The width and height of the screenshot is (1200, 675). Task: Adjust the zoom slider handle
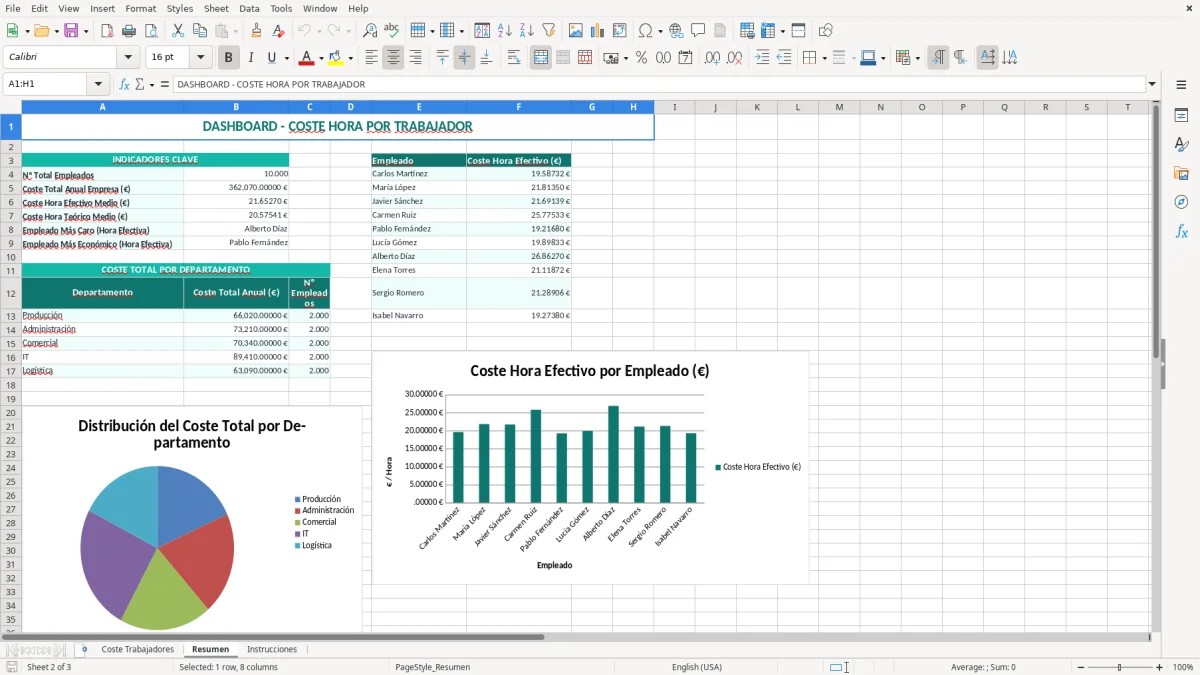(1120, 667)
